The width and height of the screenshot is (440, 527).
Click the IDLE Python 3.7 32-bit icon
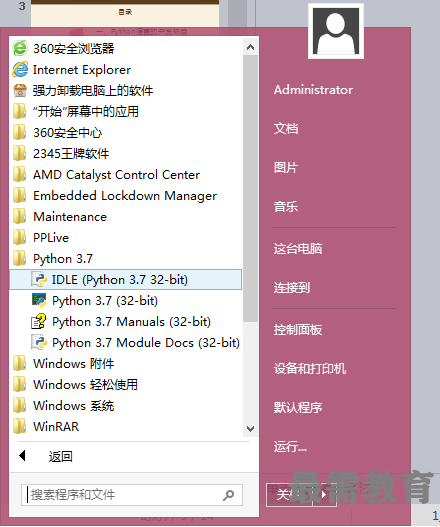[39, 279]
